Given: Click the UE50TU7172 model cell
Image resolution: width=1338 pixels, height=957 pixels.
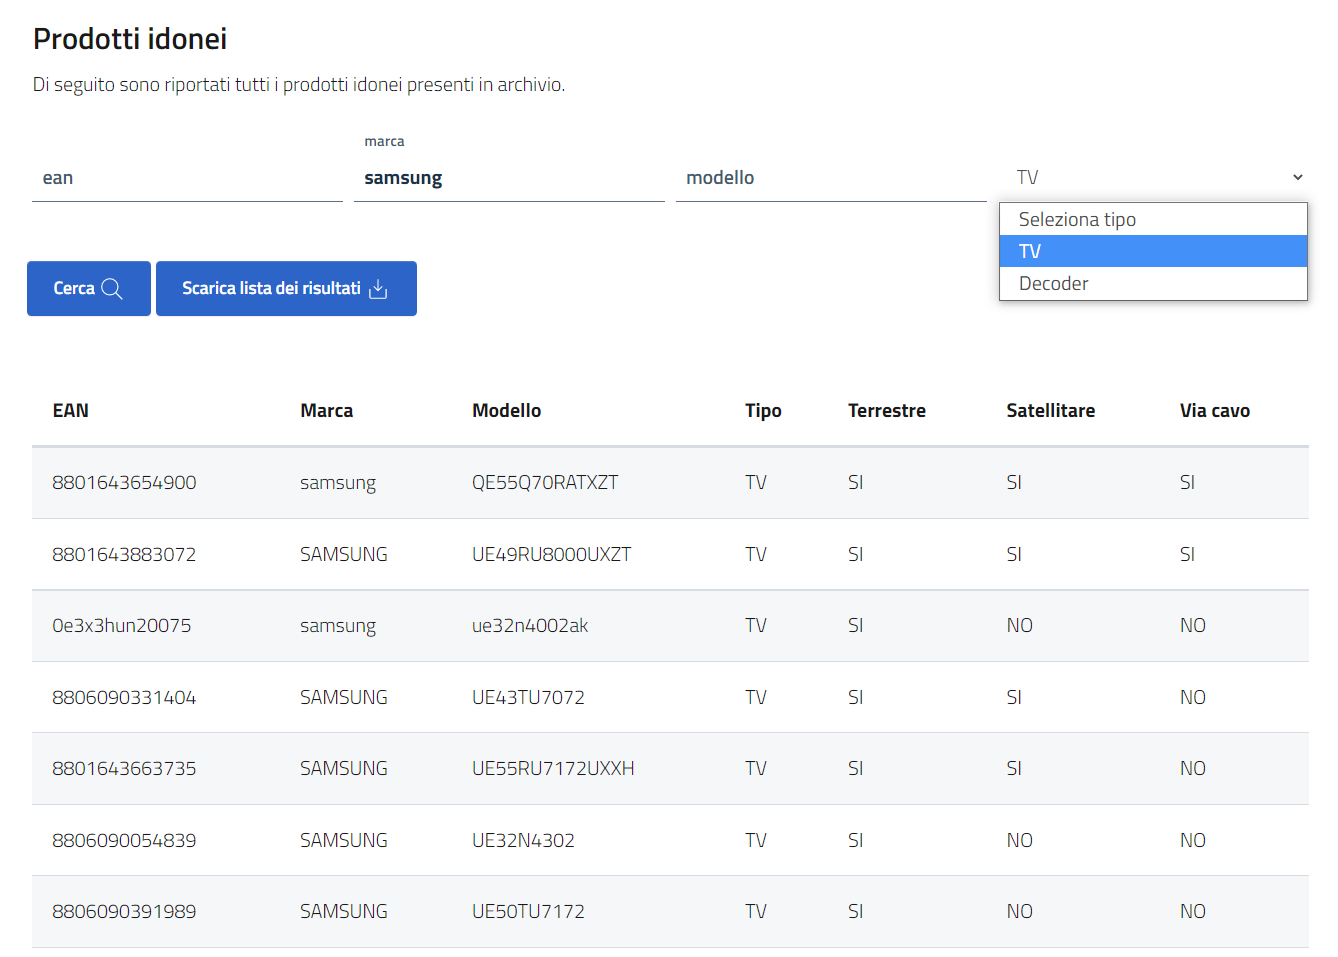Looking at the screenshot, I should (528, 912).
